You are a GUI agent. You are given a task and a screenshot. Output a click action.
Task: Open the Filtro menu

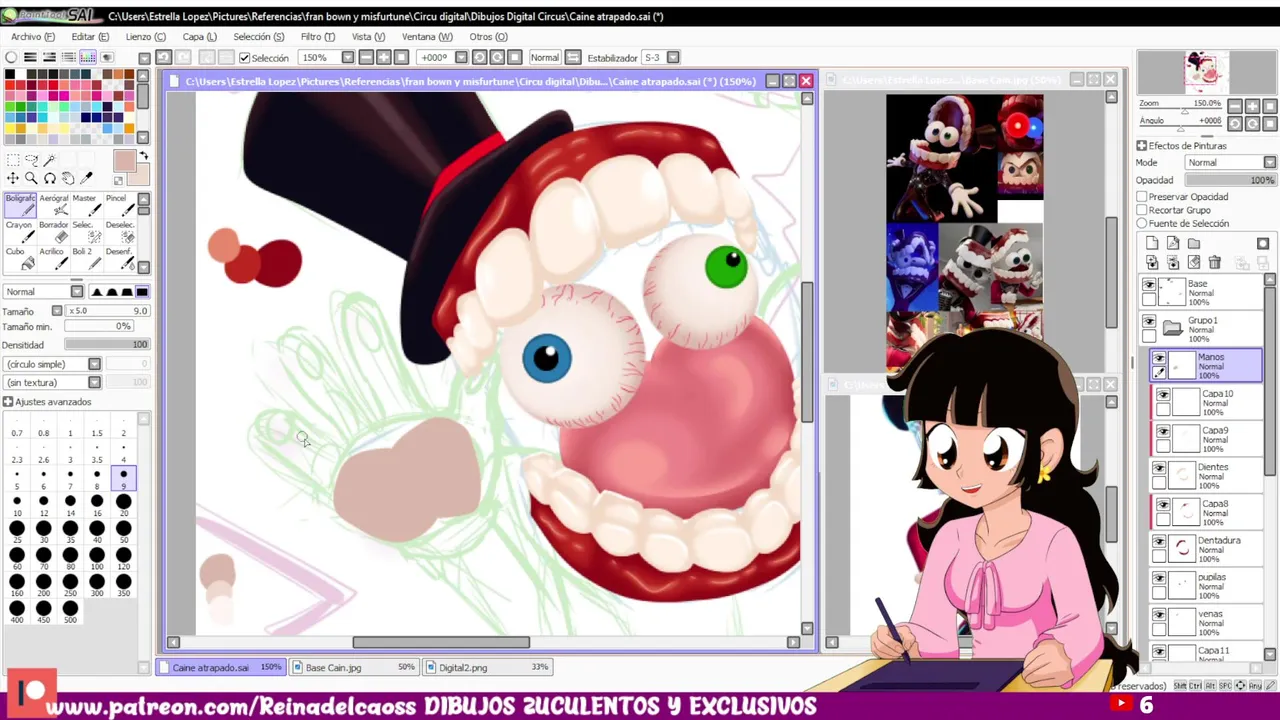(318, 37)
